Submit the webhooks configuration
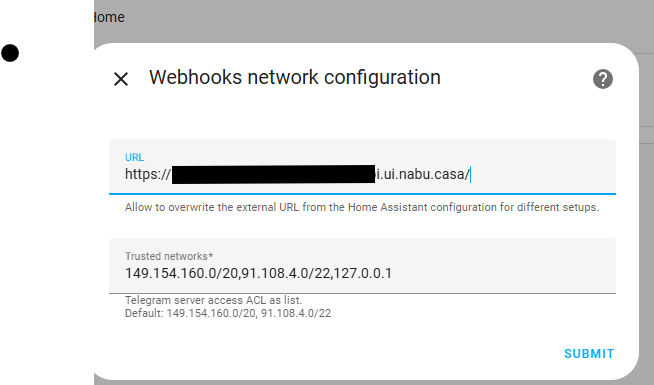Image resolution: width=654 pixels, height=385 pixels. point(589,354)
